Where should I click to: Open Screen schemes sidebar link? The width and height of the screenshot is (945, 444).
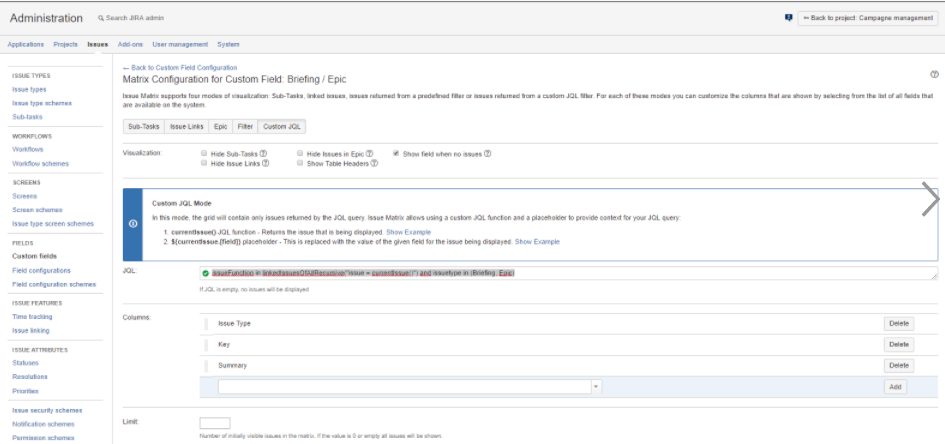click(x=37, y=210)
